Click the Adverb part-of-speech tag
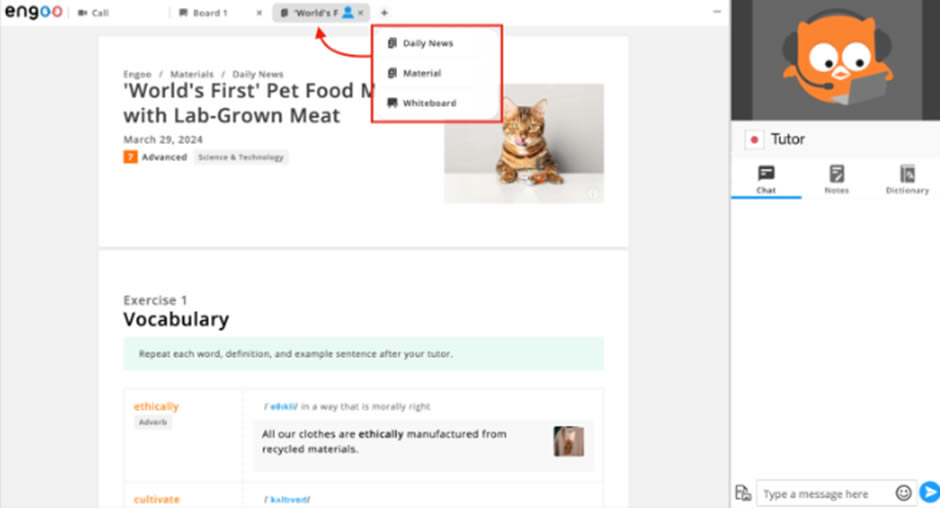This screenshot has height=508, width=940. coord(153,422)
